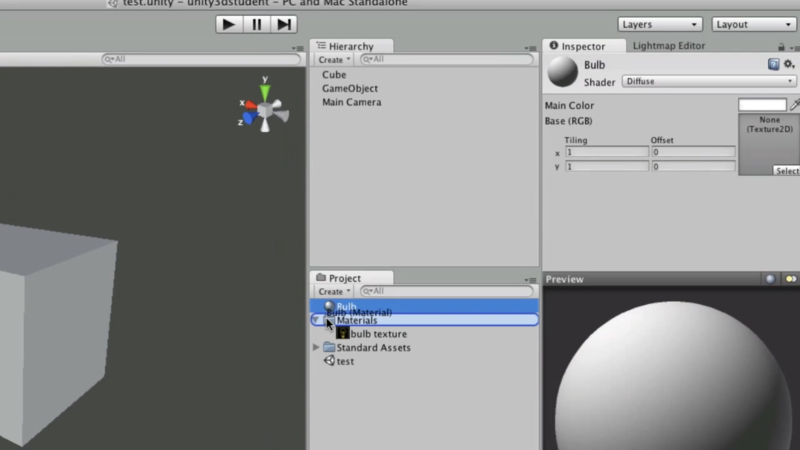
Task: Click the blue Z axis gizmo cone
Action: pos(249,118)
